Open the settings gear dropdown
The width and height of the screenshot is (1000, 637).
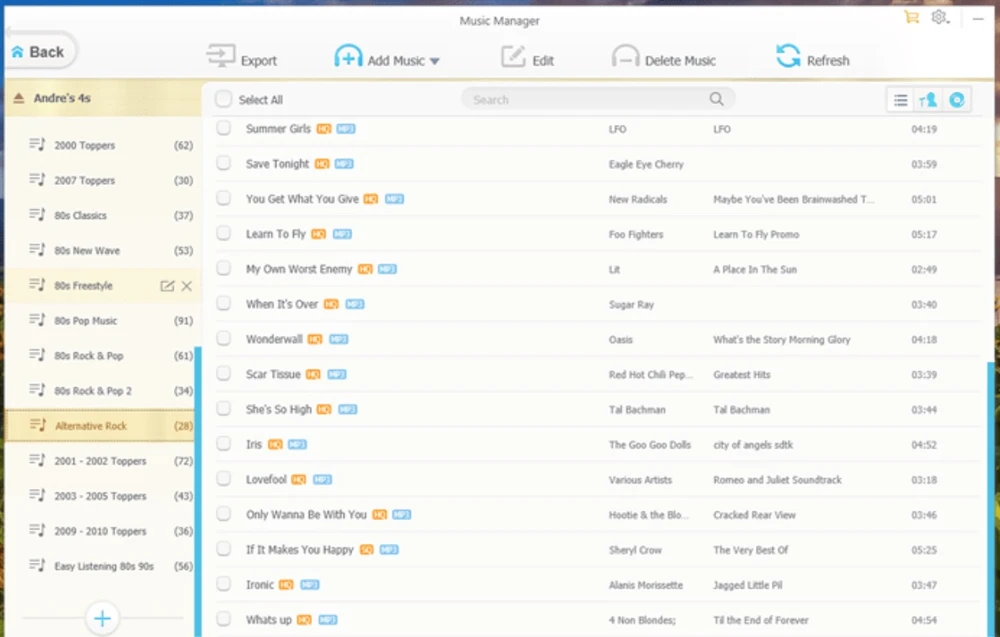940,17
